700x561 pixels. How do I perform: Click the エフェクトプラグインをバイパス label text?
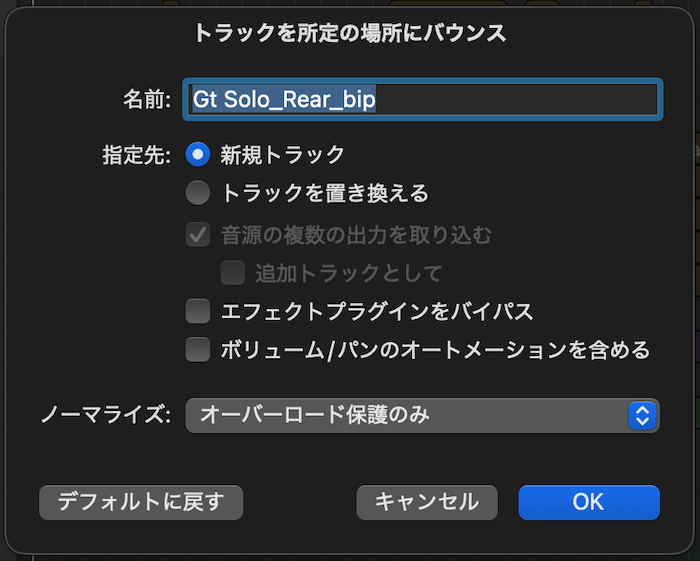tap(376, 311)
